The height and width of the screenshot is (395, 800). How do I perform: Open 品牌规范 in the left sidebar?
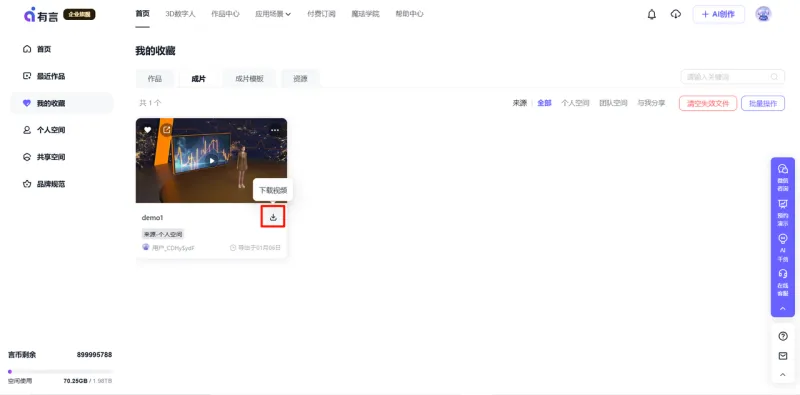tap(61, 184)
